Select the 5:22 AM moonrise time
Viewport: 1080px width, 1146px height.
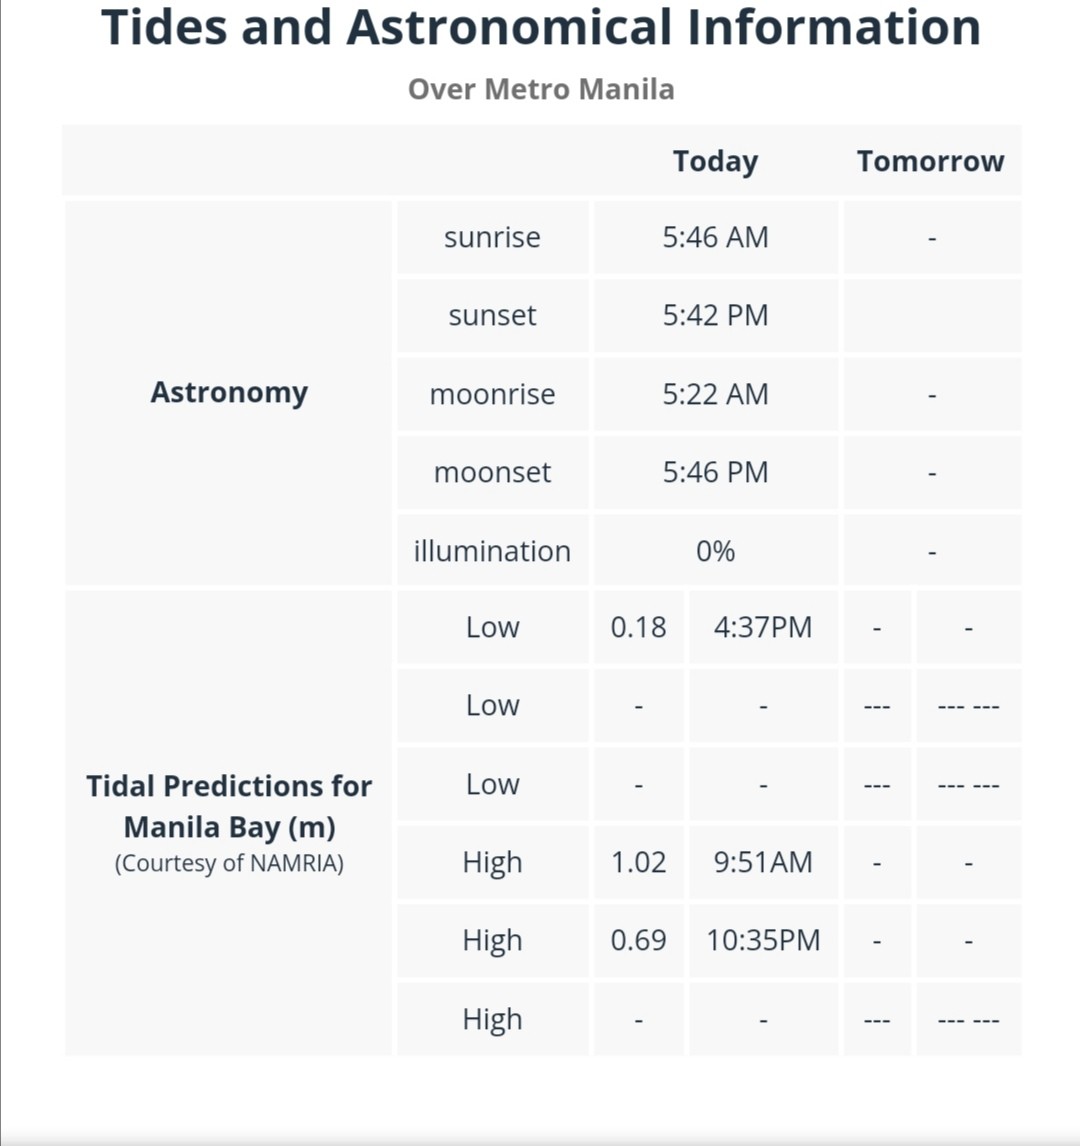(715, 395)
